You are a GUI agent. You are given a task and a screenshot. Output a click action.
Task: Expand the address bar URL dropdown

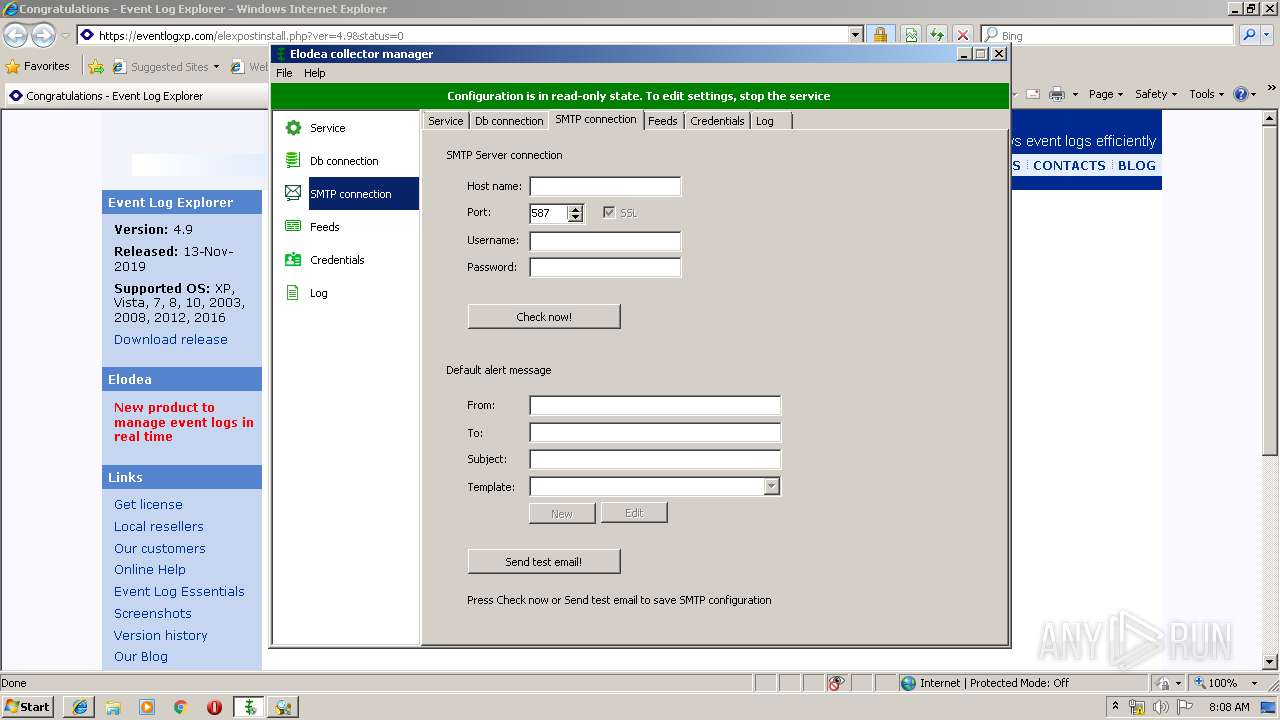click(x=855, y=35)
